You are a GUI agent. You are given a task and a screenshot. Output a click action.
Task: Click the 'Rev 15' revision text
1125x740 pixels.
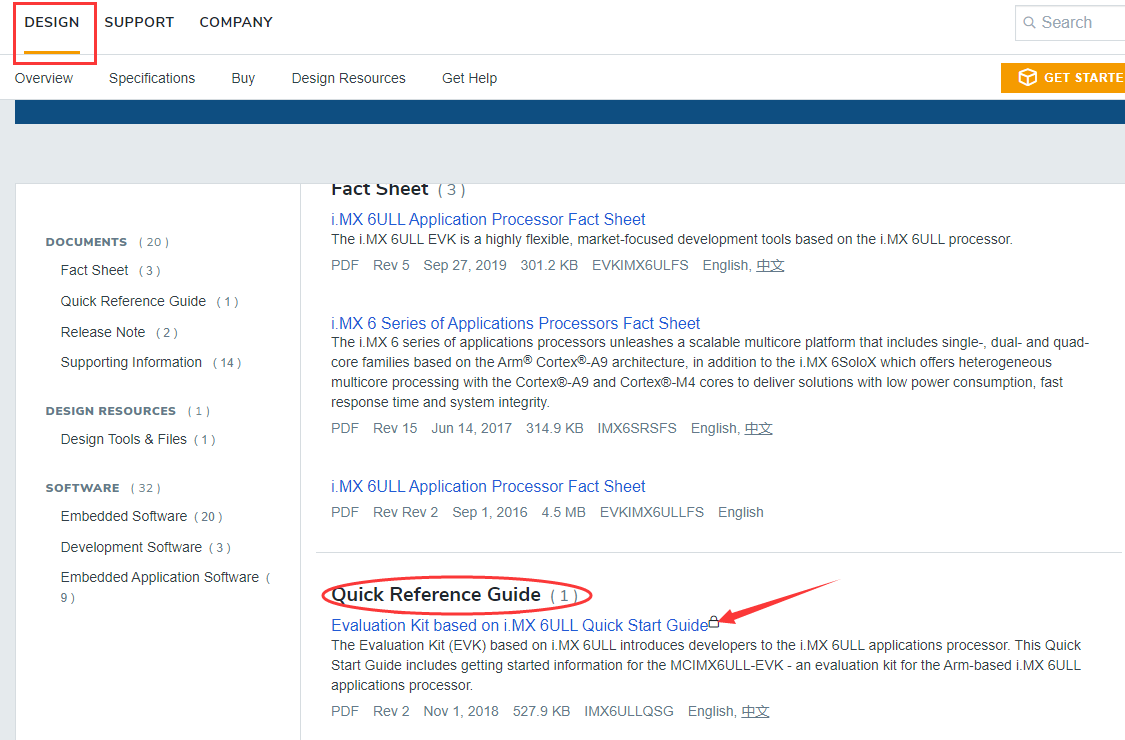coord(395,428)
